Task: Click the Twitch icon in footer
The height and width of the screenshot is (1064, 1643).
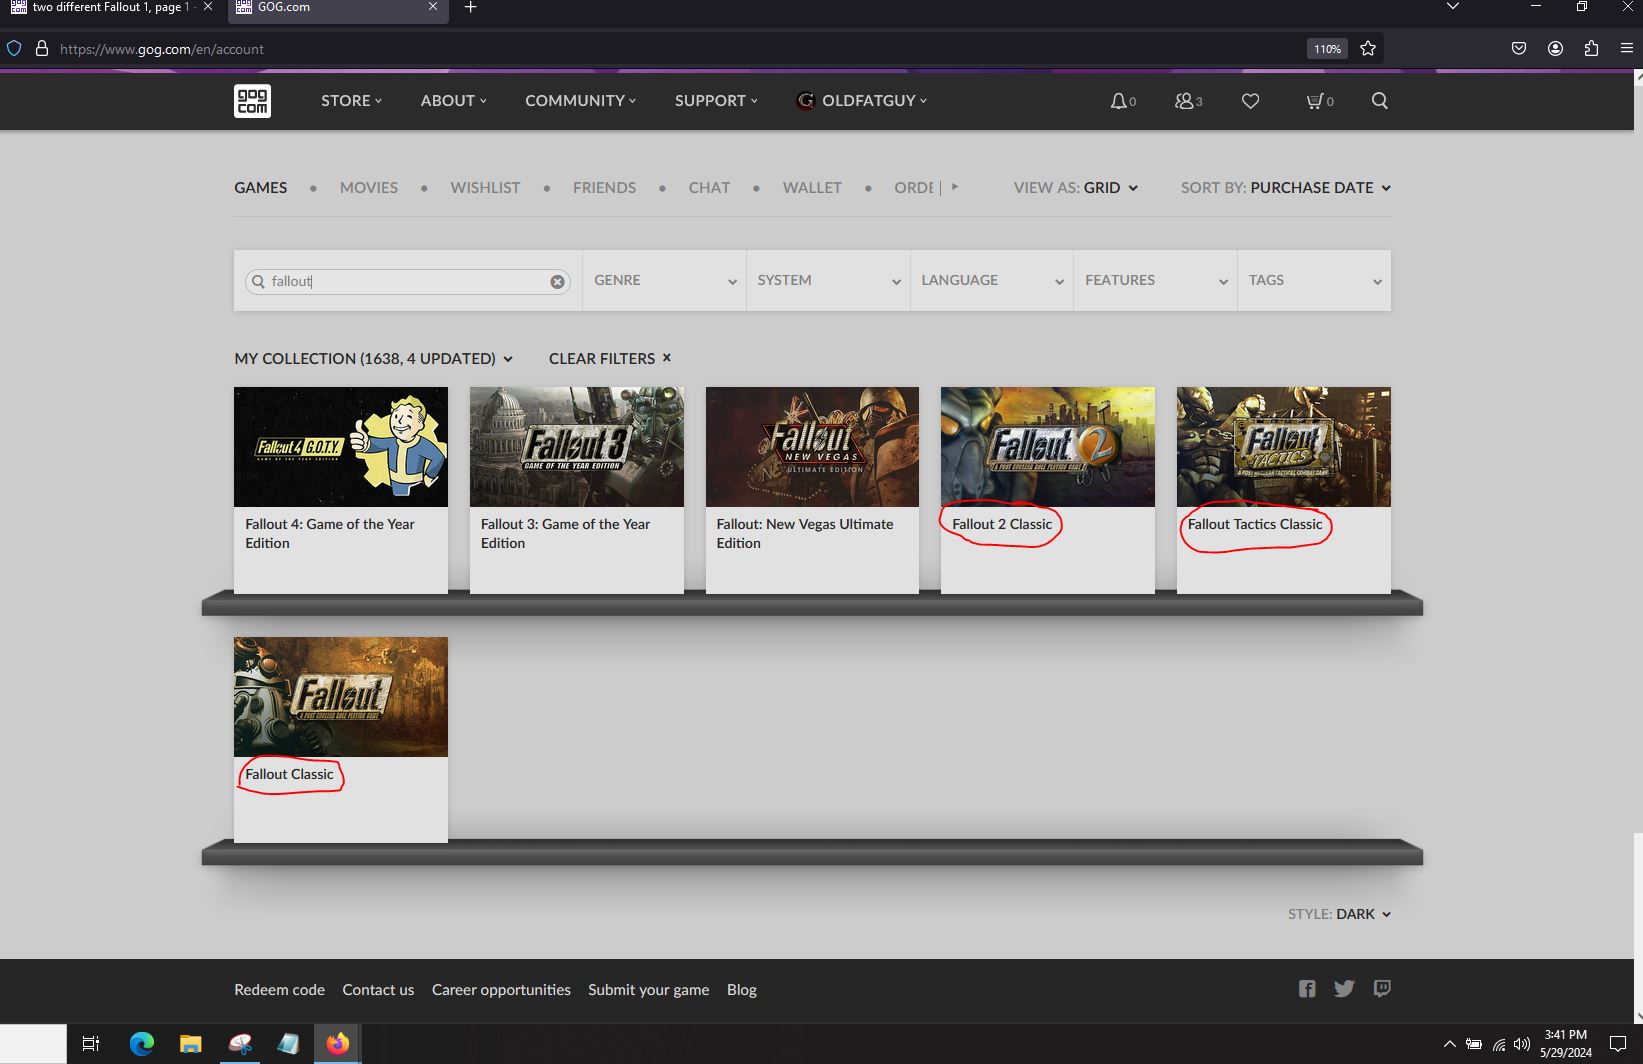Action: (1382, 989)
